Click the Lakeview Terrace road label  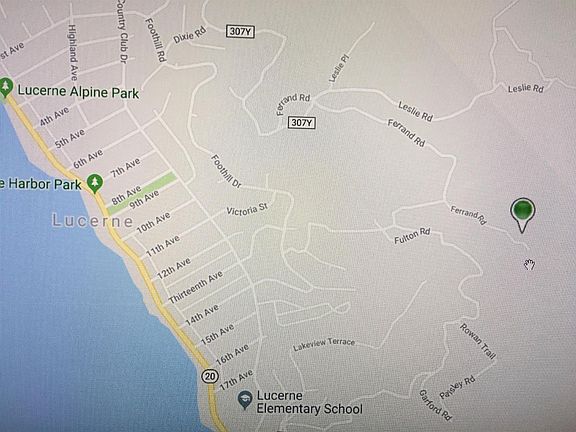[324, 344]
